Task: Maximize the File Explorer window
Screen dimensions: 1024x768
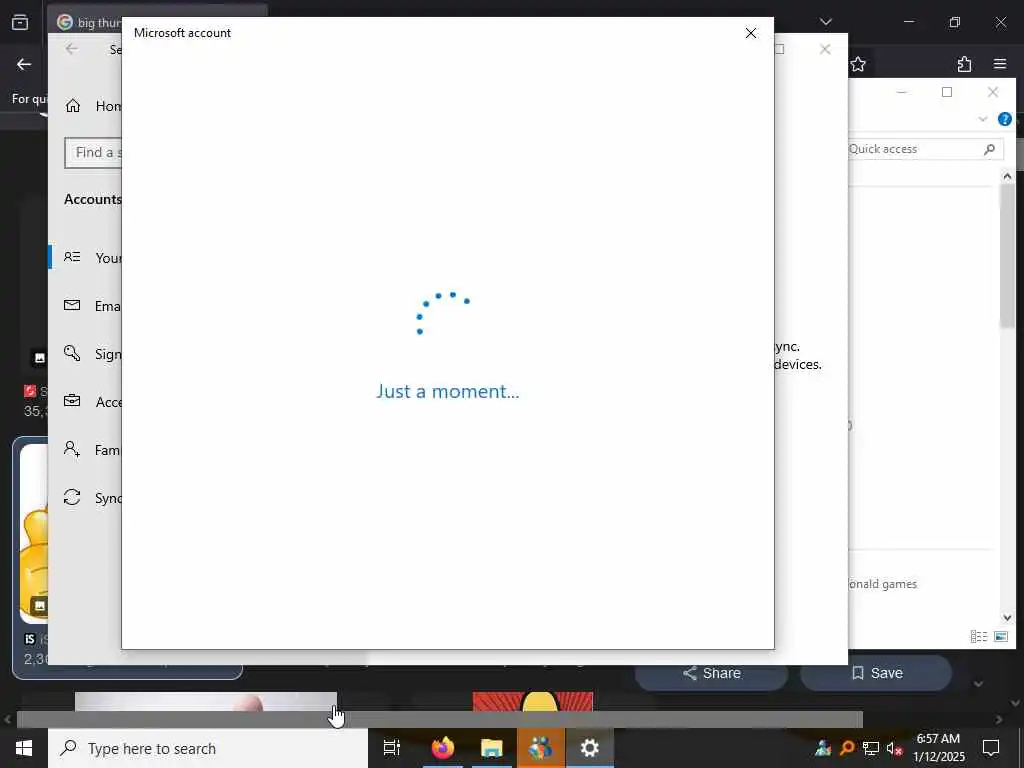Action: point(947,92)
